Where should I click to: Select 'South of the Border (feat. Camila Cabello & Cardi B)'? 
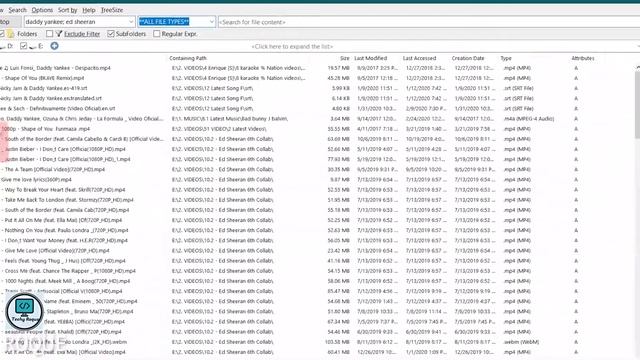tap(84, 139)
